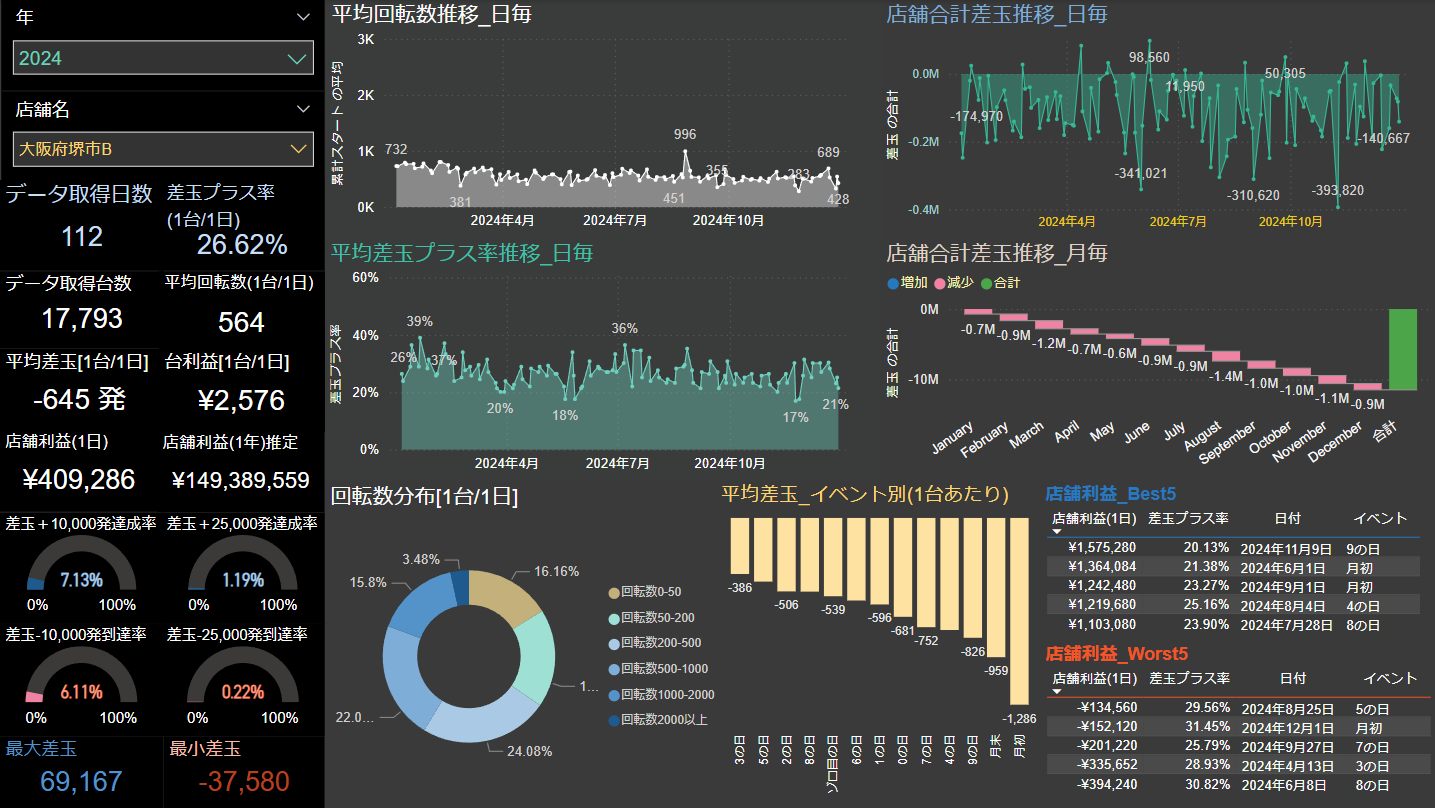The width and height of the screenshot is (1435, 808).
Task: Sort Best5 table by 日付 column header
Action: pos(1288,518)
